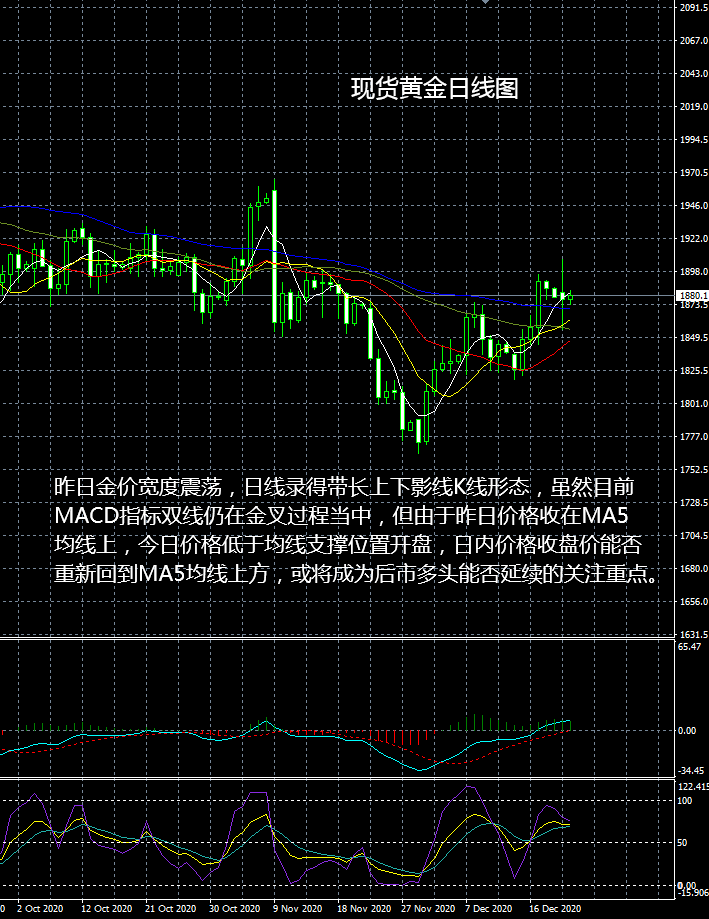Click the purple oscillator peak in December
This screenshot has height=919, width=709.
[x=468, y=787]
